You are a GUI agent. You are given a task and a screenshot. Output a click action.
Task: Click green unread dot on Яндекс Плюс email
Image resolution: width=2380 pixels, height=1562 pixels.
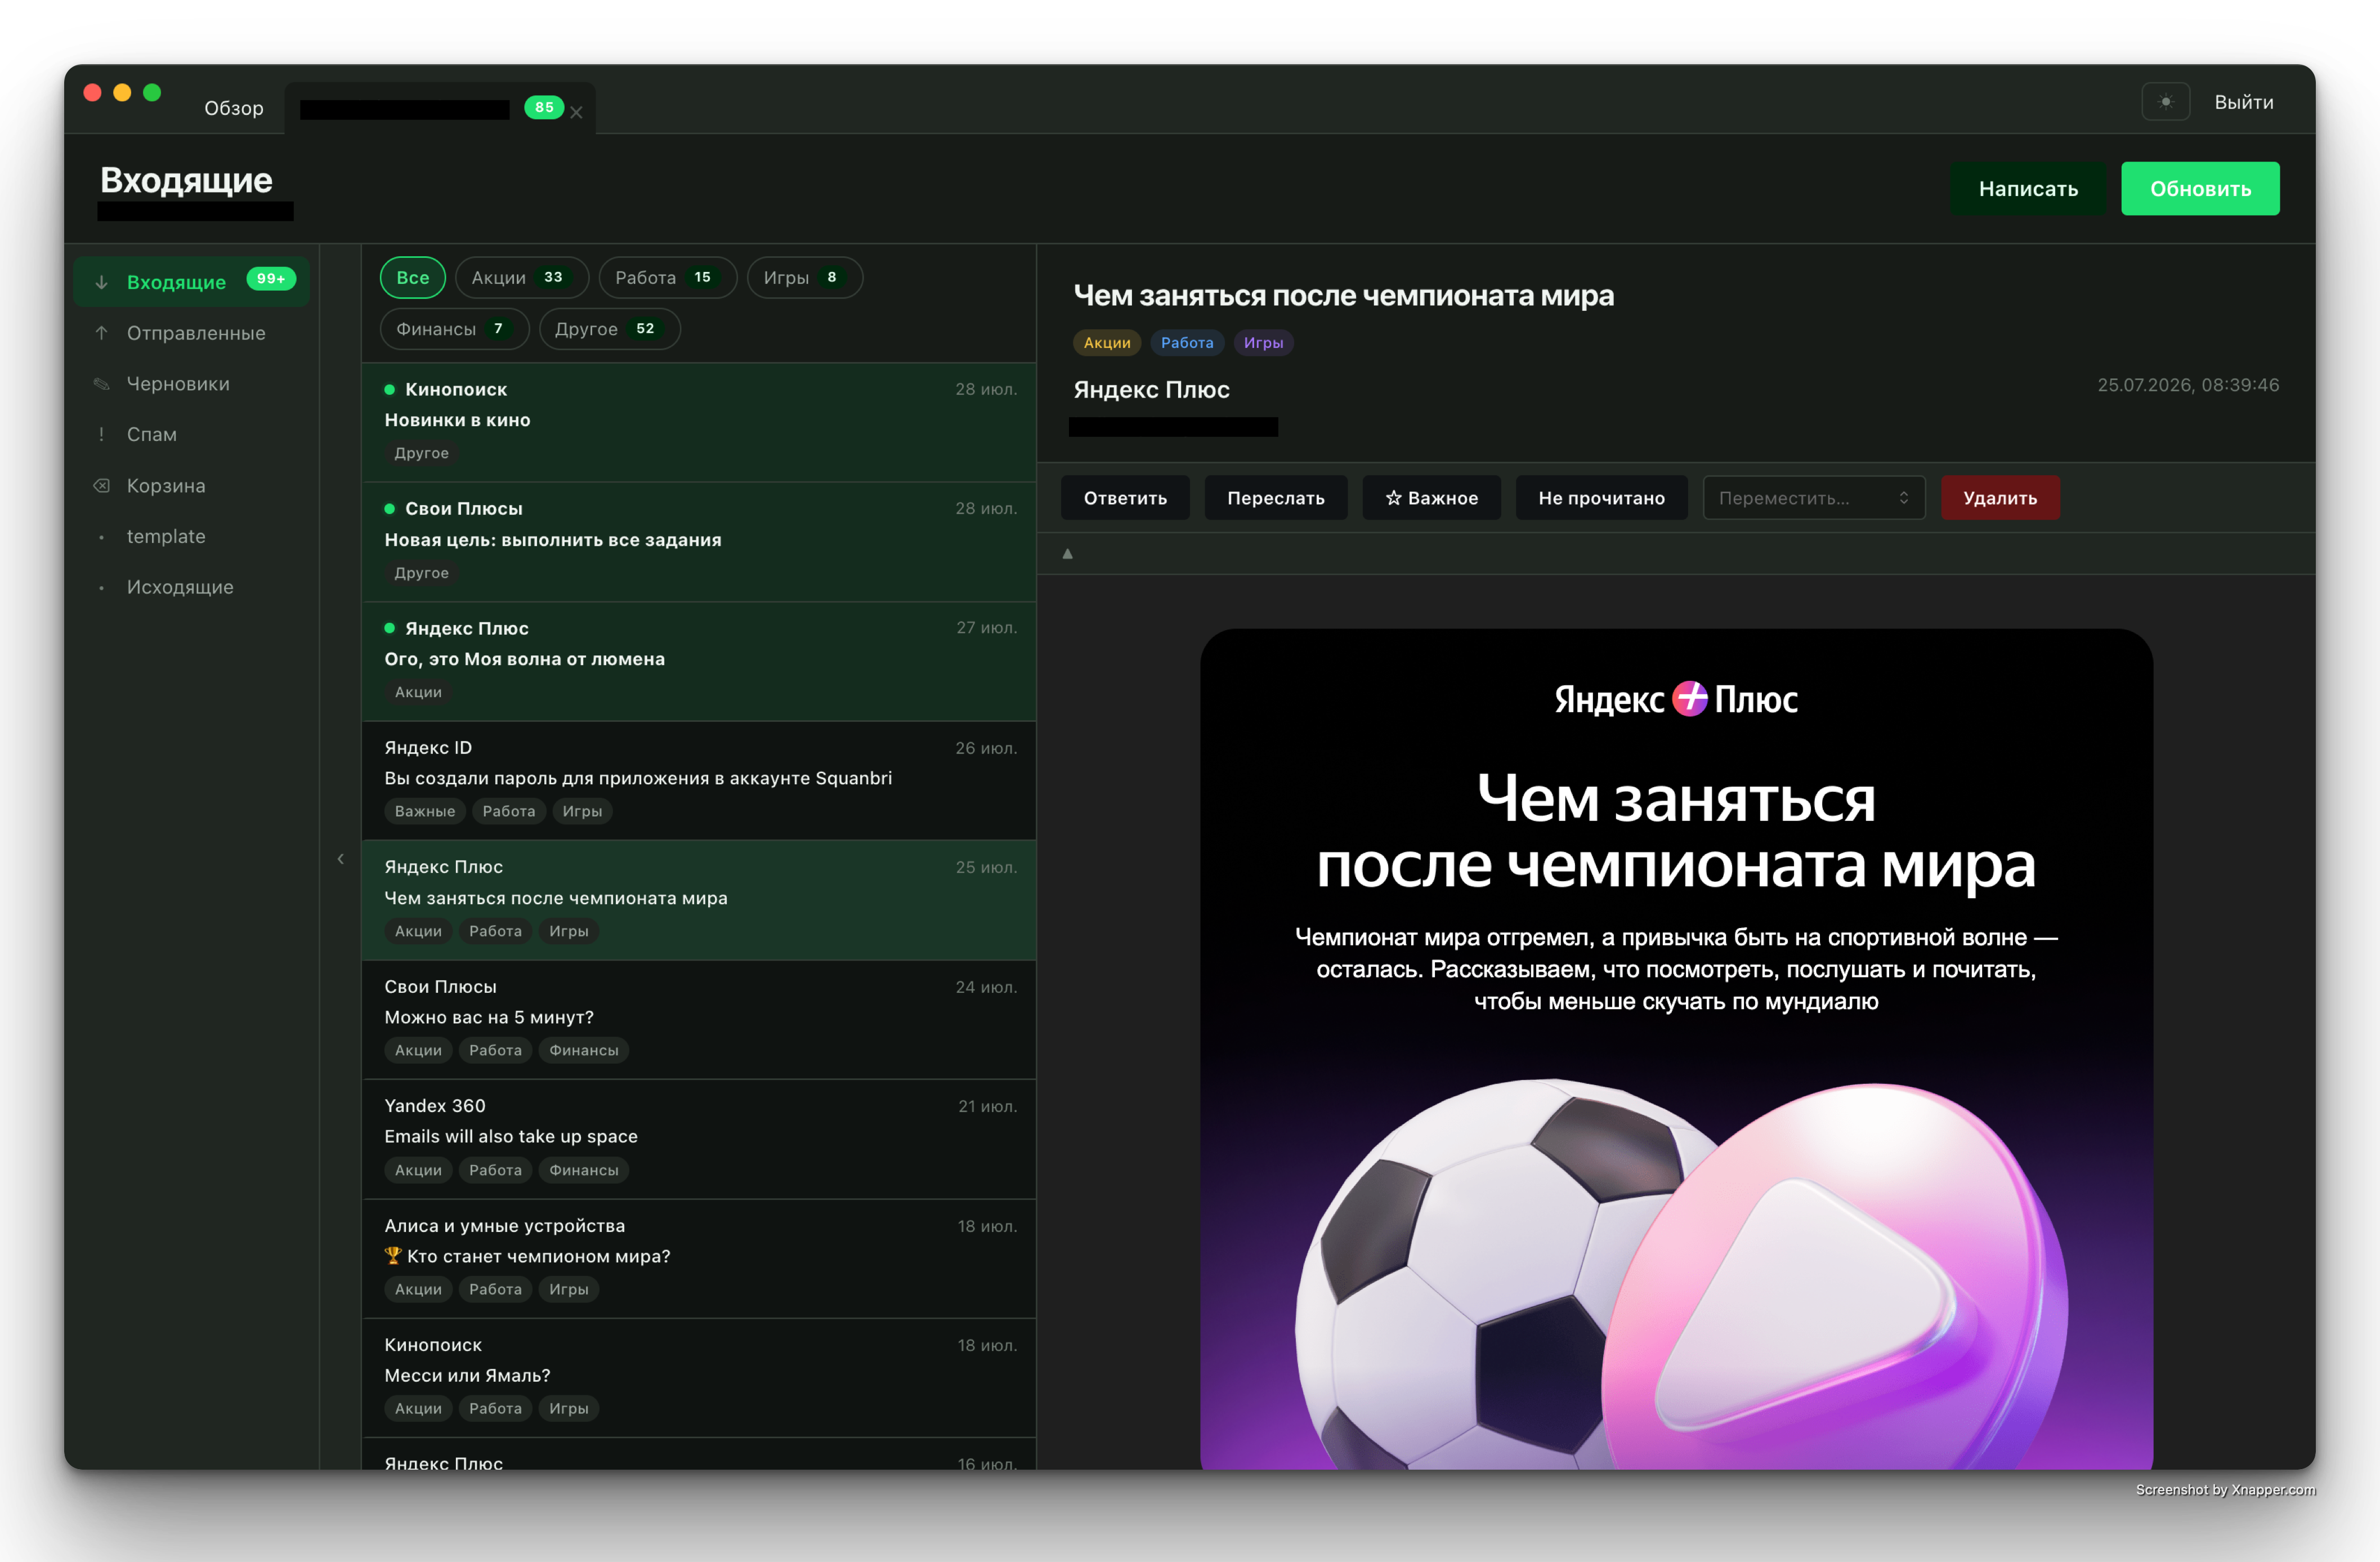coord(390,628)
